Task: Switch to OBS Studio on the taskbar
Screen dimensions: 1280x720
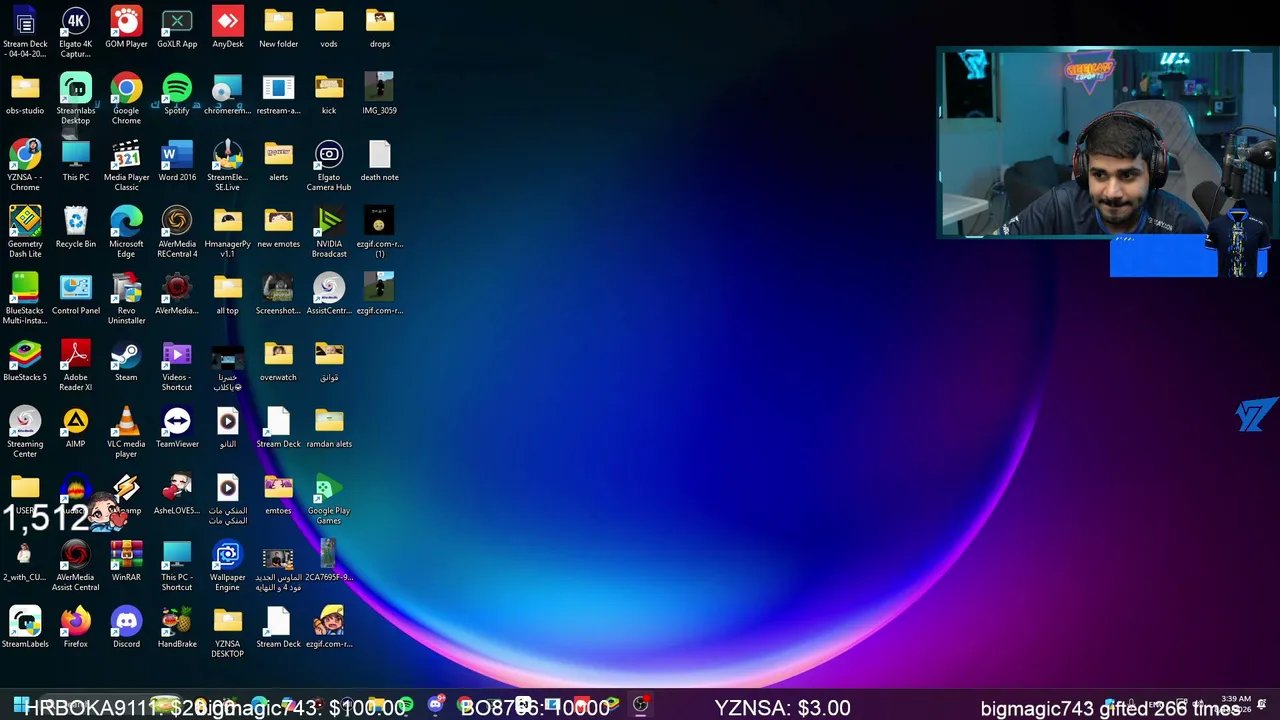Action: 641,705
